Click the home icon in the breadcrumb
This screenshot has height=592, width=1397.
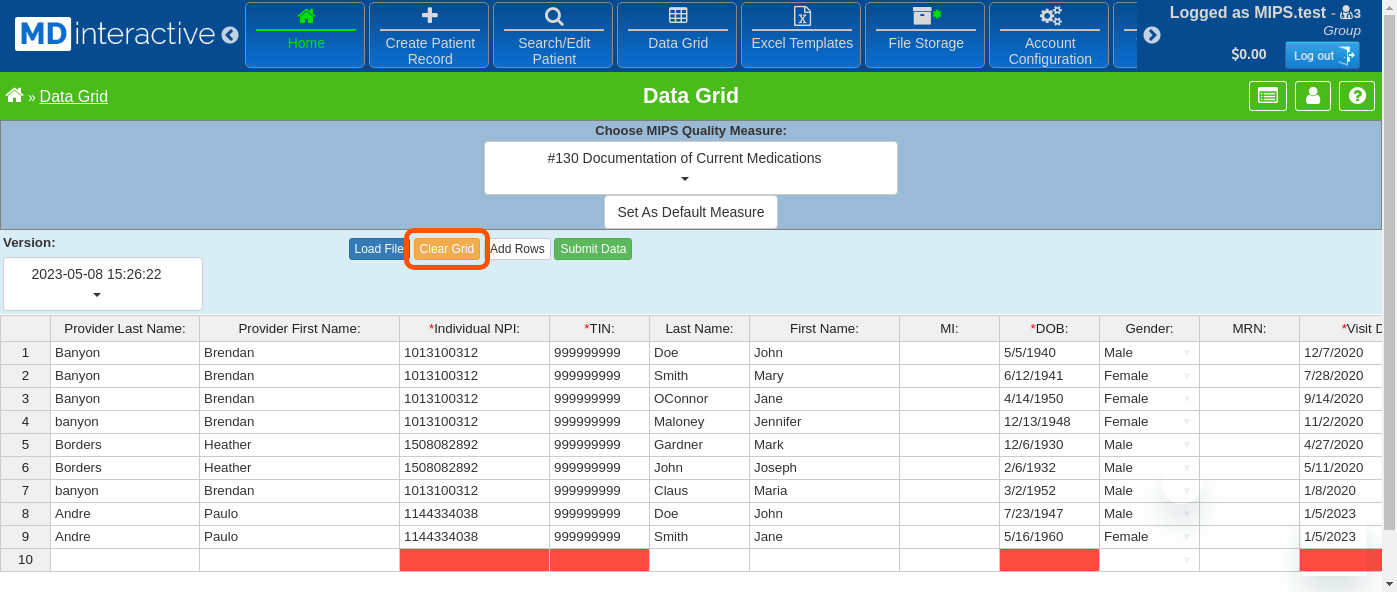(14, 96)
